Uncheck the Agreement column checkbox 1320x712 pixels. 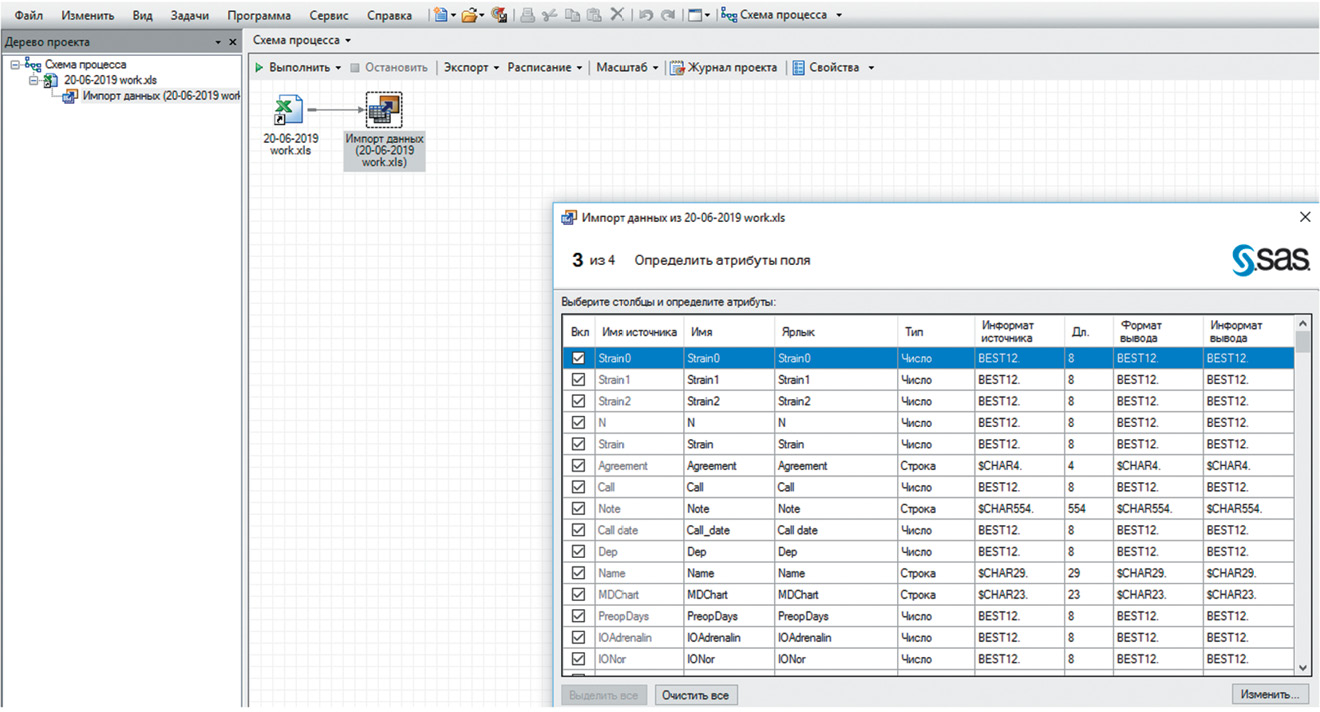pyautogui.click(x=578, y=466)
